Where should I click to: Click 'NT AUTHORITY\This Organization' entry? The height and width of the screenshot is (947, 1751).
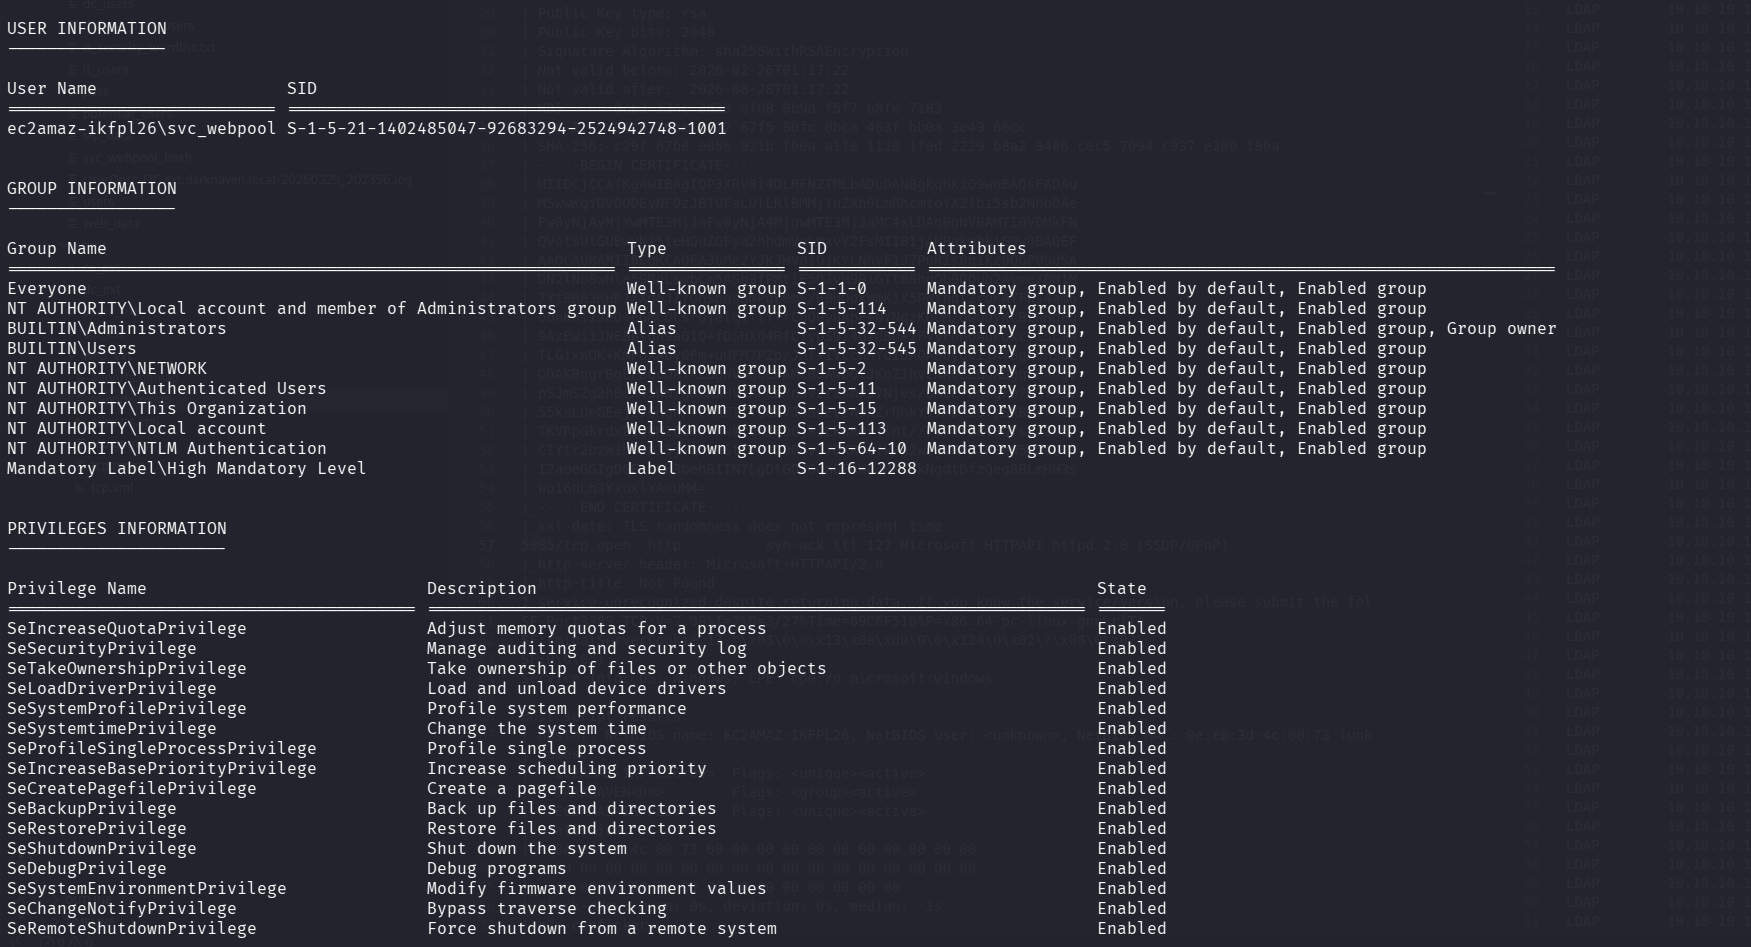click(x=157, y=408)
